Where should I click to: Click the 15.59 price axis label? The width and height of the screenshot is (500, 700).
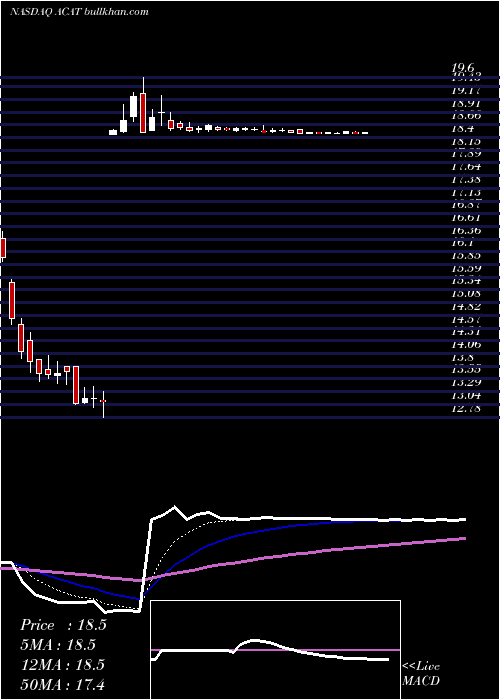coord(467,268)
